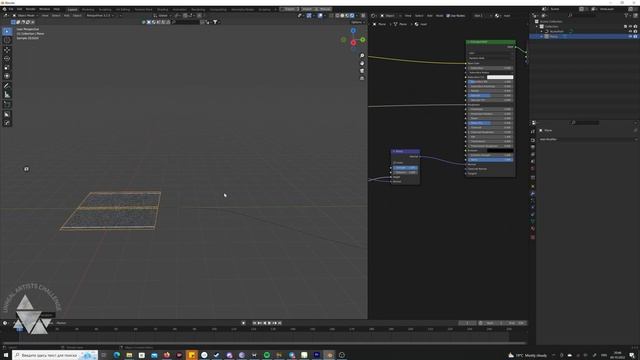Click the red X axis gizmo ball
The width and height of the screenshot is (640, 360).
[x=353, y=42]
